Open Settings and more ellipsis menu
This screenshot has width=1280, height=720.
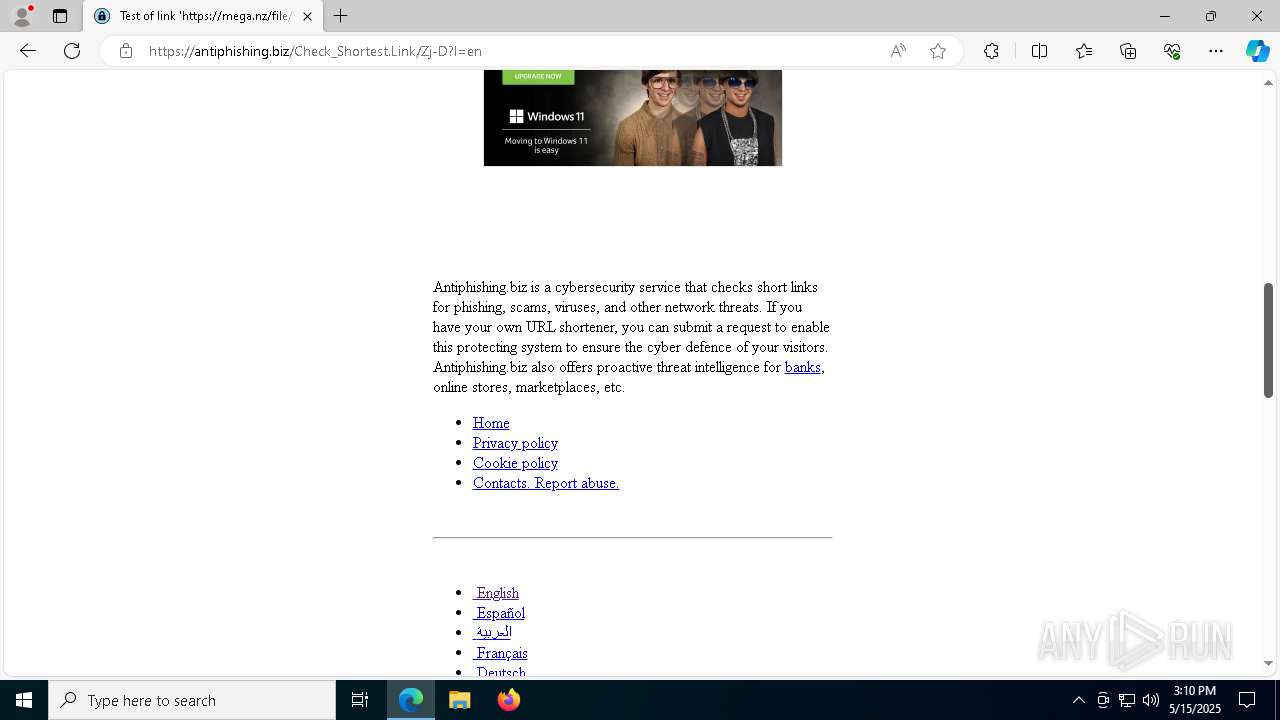point(1216,51)
